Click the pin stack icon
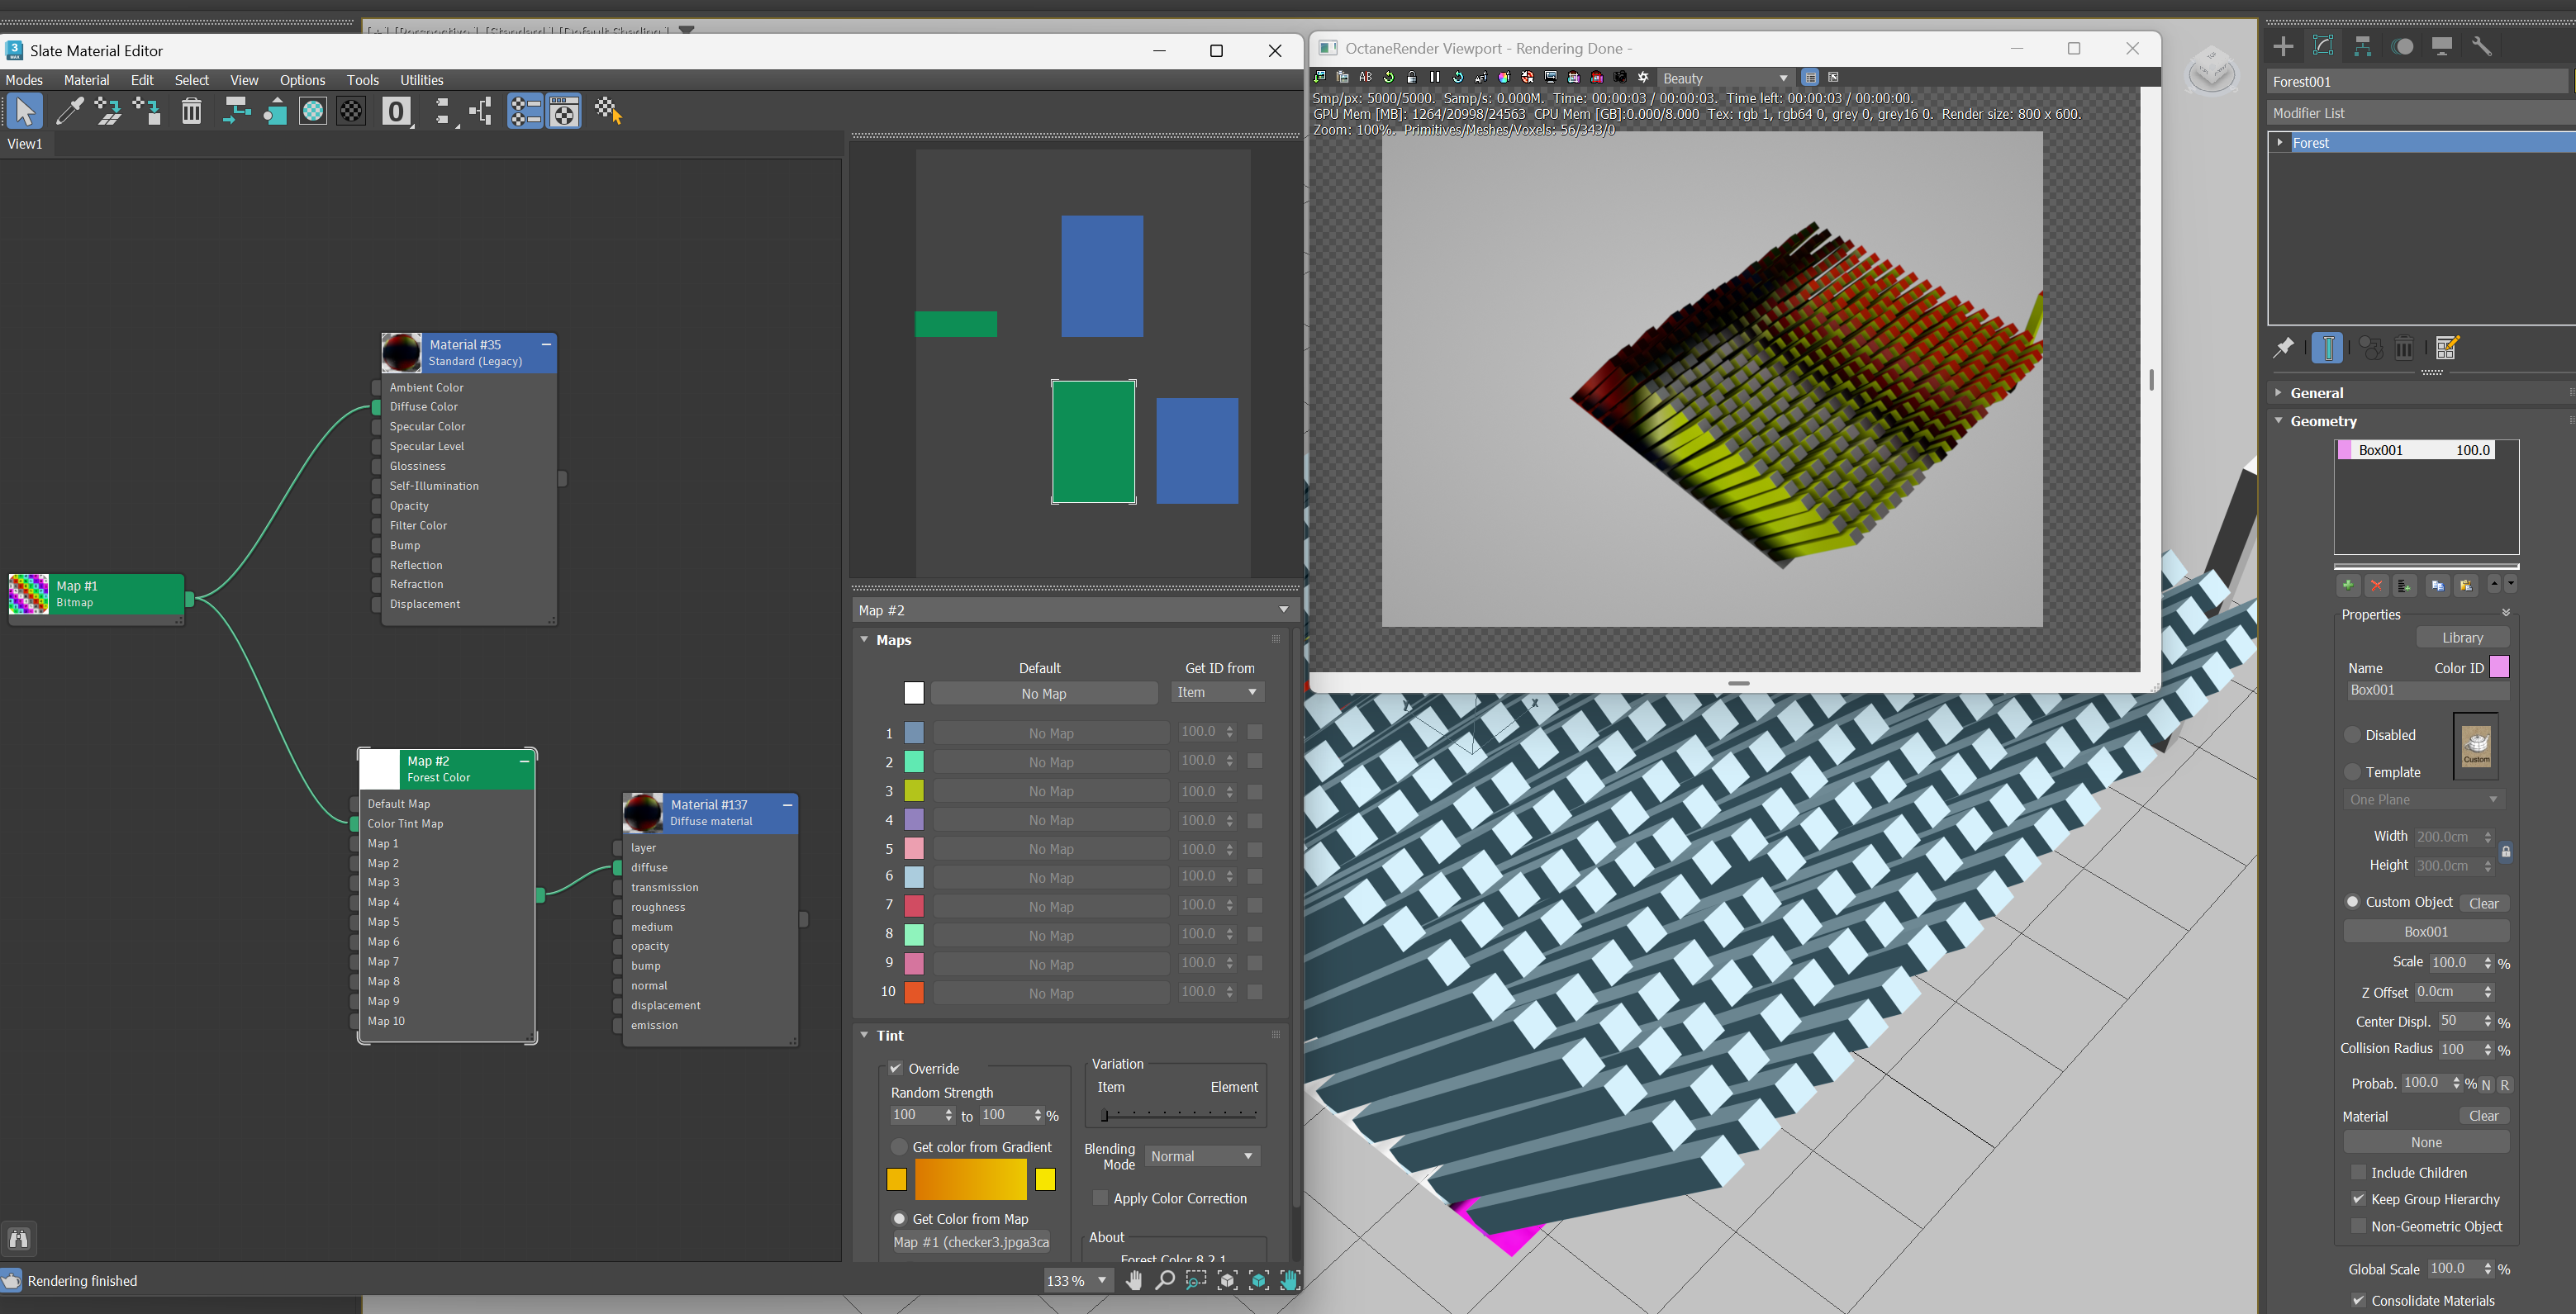Image resolution: width=2576 pixels, height=1314 pixels. (x=2283, y=348)
